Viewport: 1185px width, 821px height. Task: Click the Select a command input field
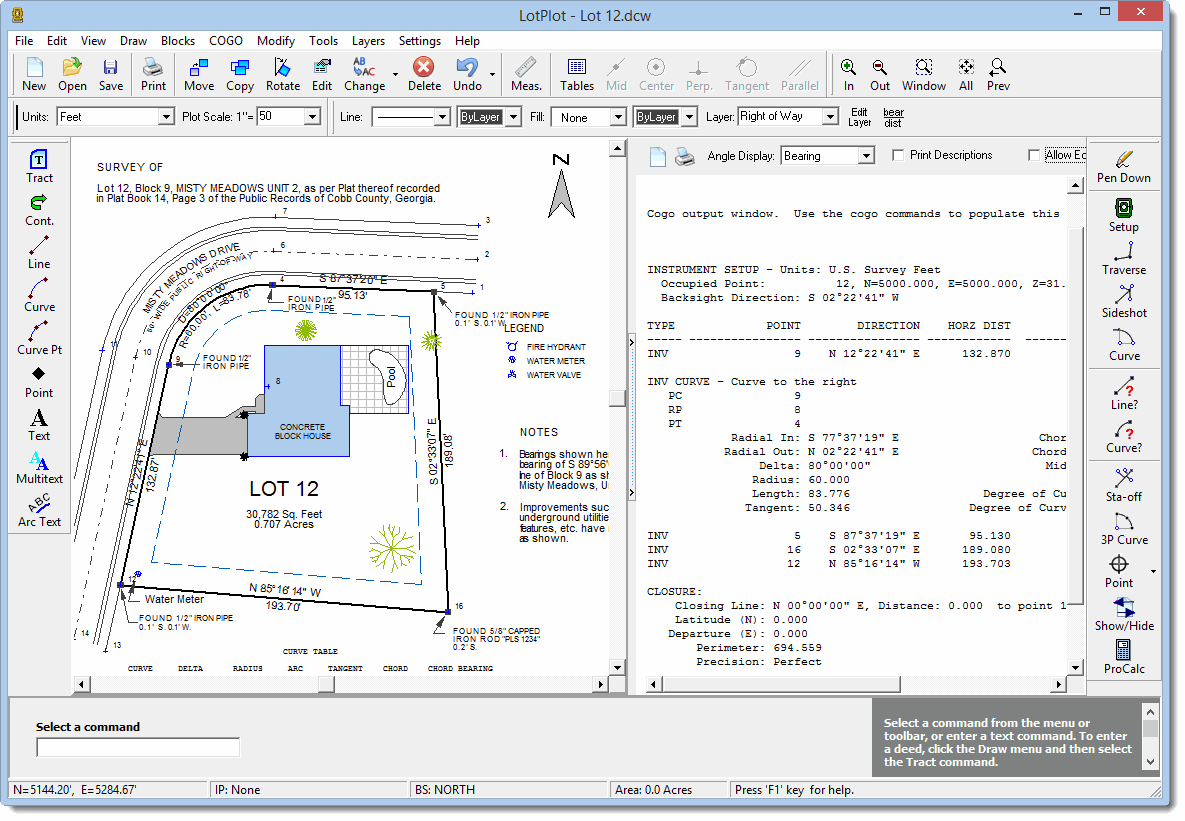pyautogui.click(x=138, y=747)
